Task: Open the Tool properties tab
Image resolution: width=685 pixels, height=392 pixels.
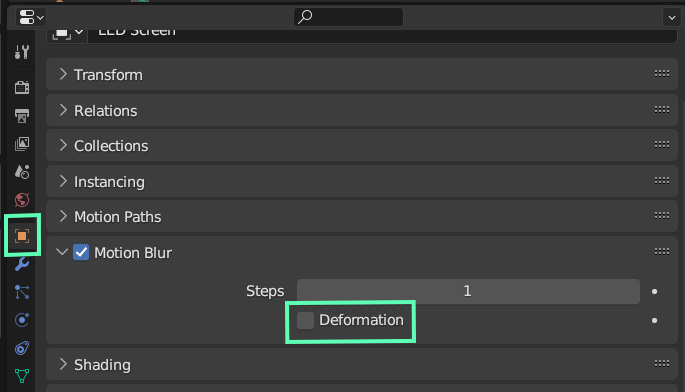Action: point(21,52)
